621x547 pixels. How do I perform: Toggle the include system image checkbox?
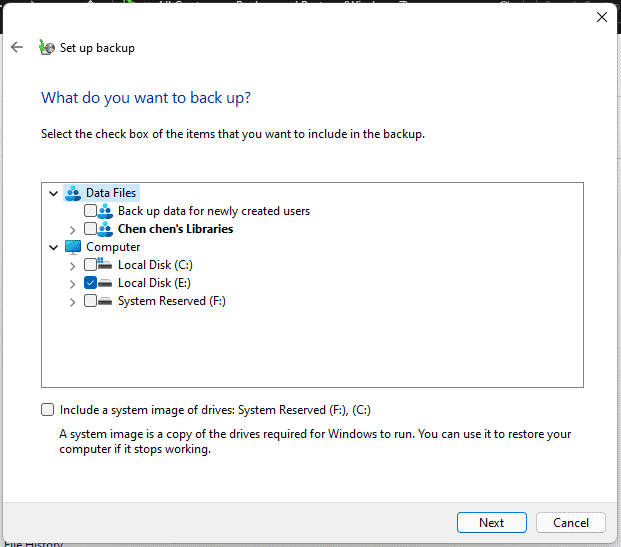[x=48, y=409]
